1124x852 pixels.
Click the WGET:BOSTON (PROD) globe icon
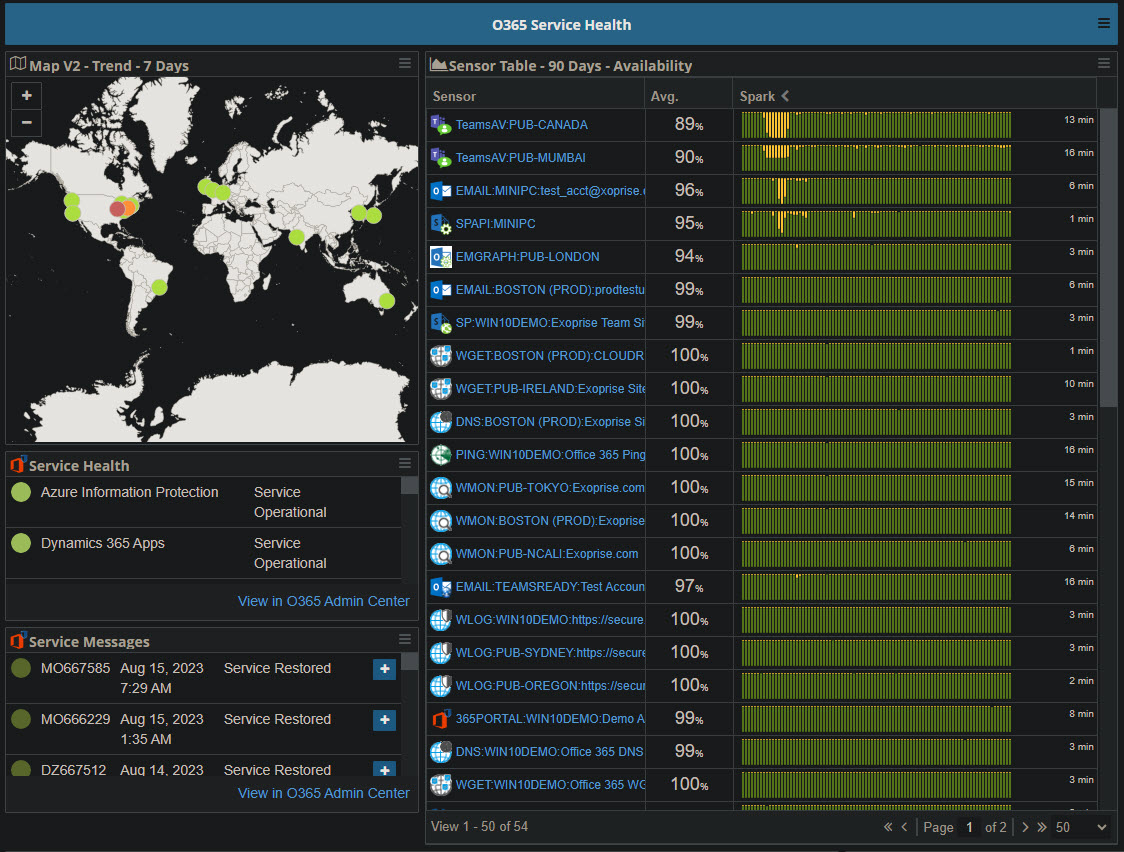tap(440, 355)
